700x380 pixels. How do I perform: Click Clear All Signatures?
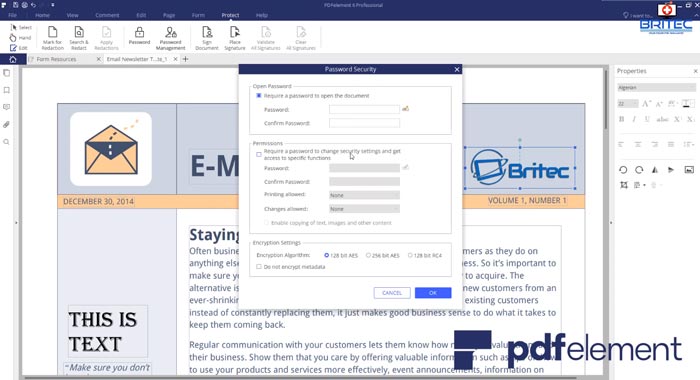coord(301,38)
